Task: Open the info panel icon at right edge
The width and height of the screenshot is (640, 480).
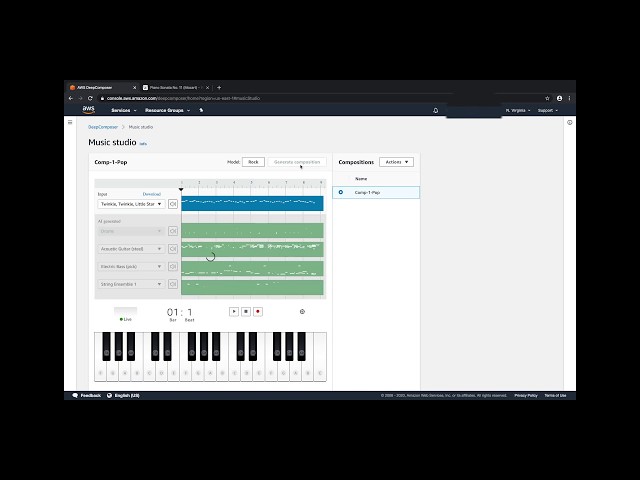Action: click(569, 122)
